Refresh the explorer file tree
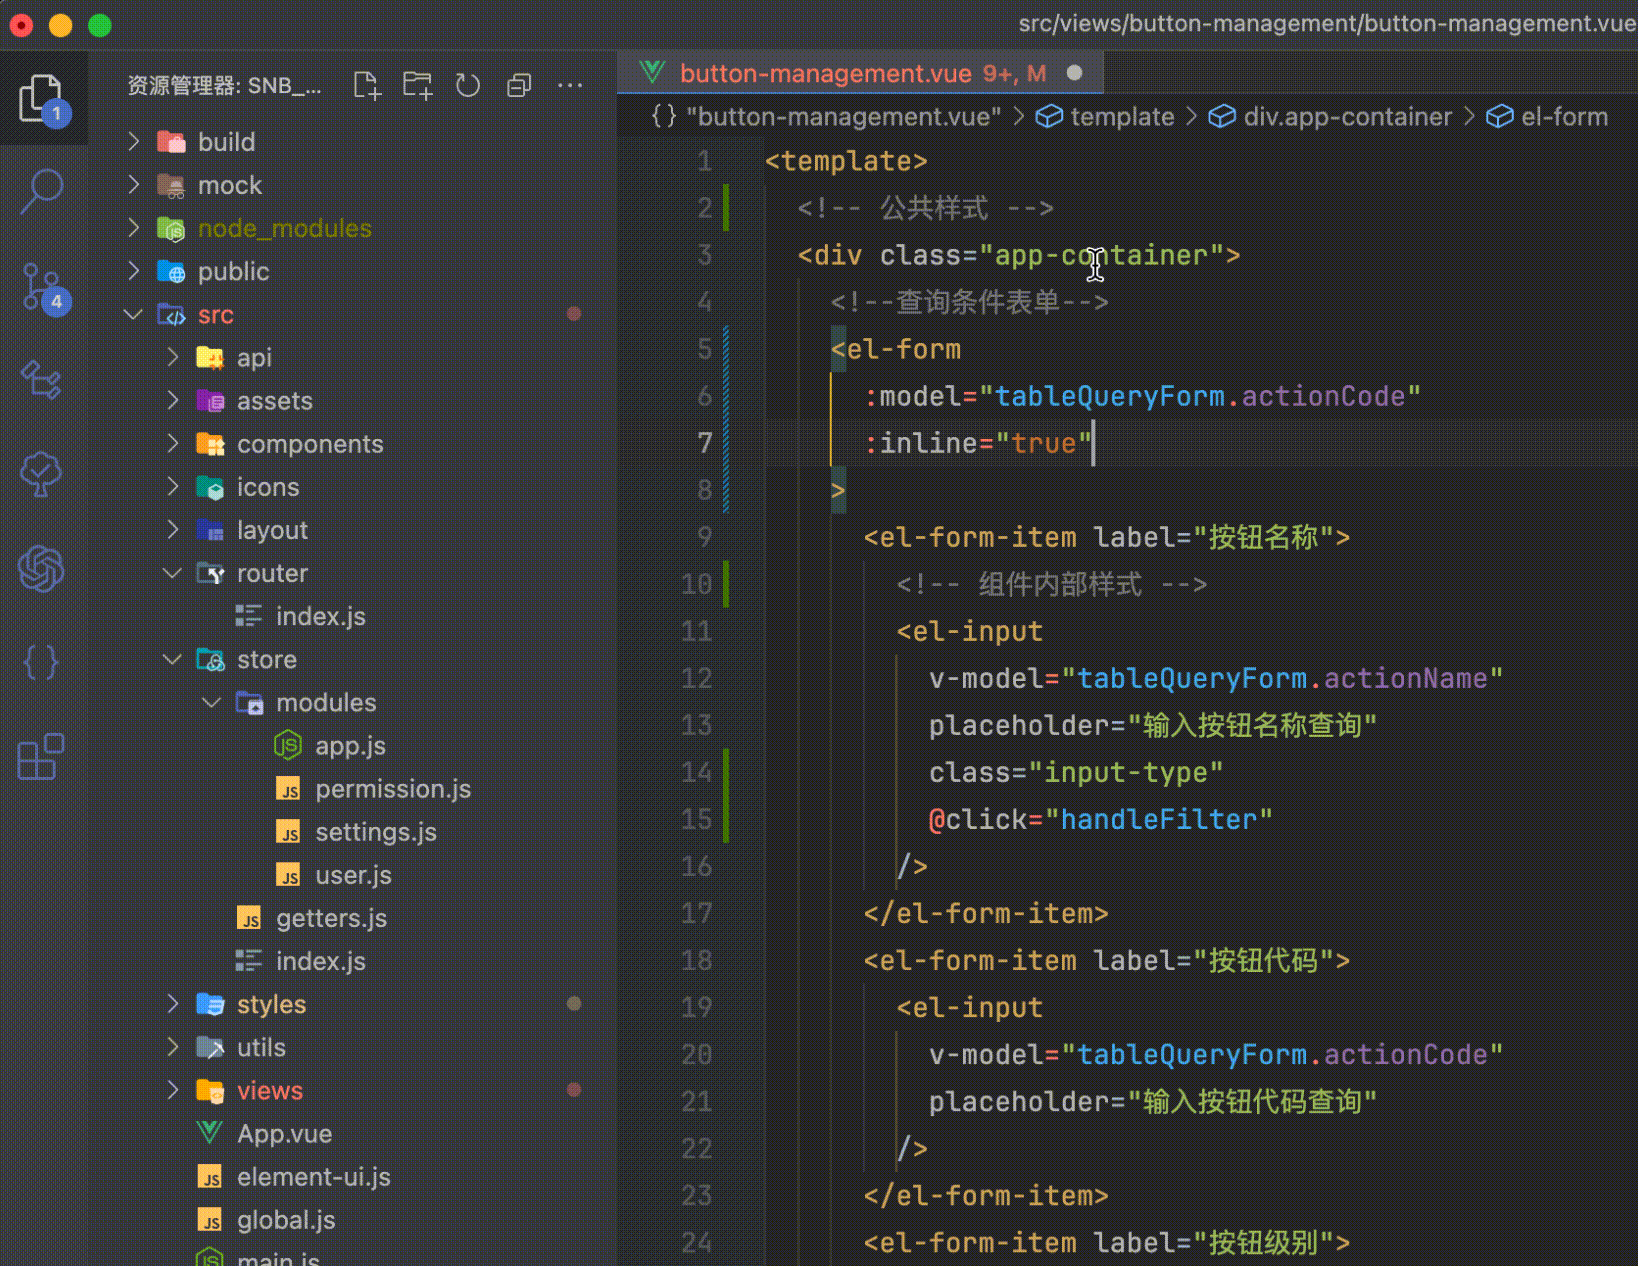Viewport: 1638px width, 1266px height. tap(468, 86)
